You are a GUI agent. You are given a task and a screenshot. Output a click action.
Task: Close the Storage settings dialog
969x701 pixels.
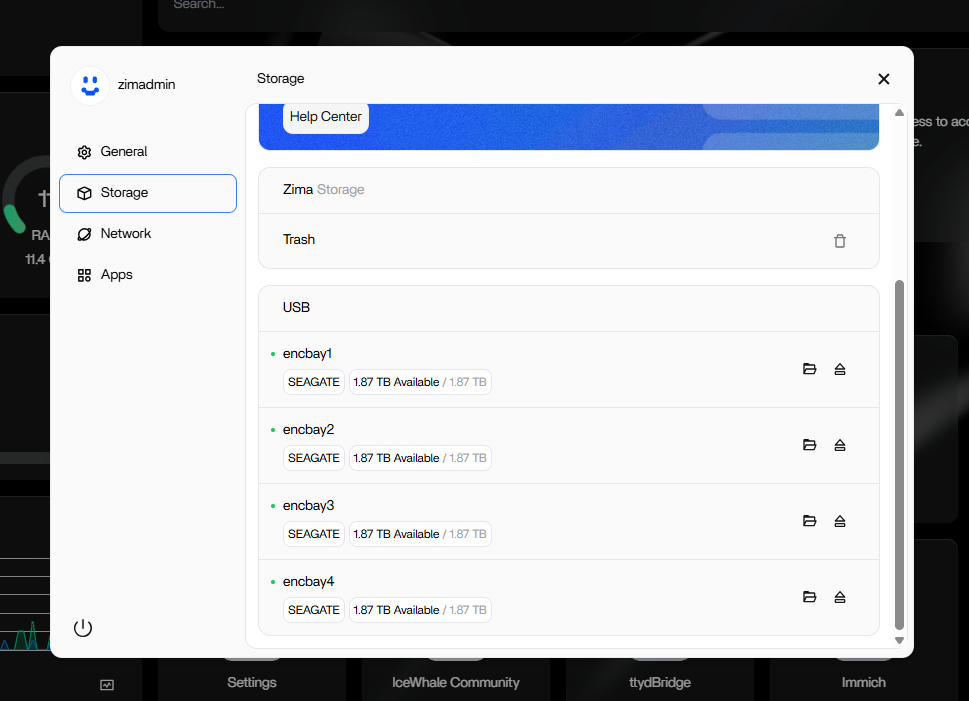pyautogui.click(x=884, y=79)
